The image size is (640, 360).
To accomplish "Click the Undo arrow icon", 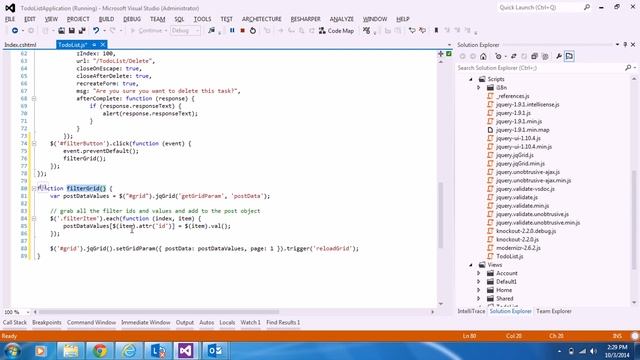I will 96,31.
